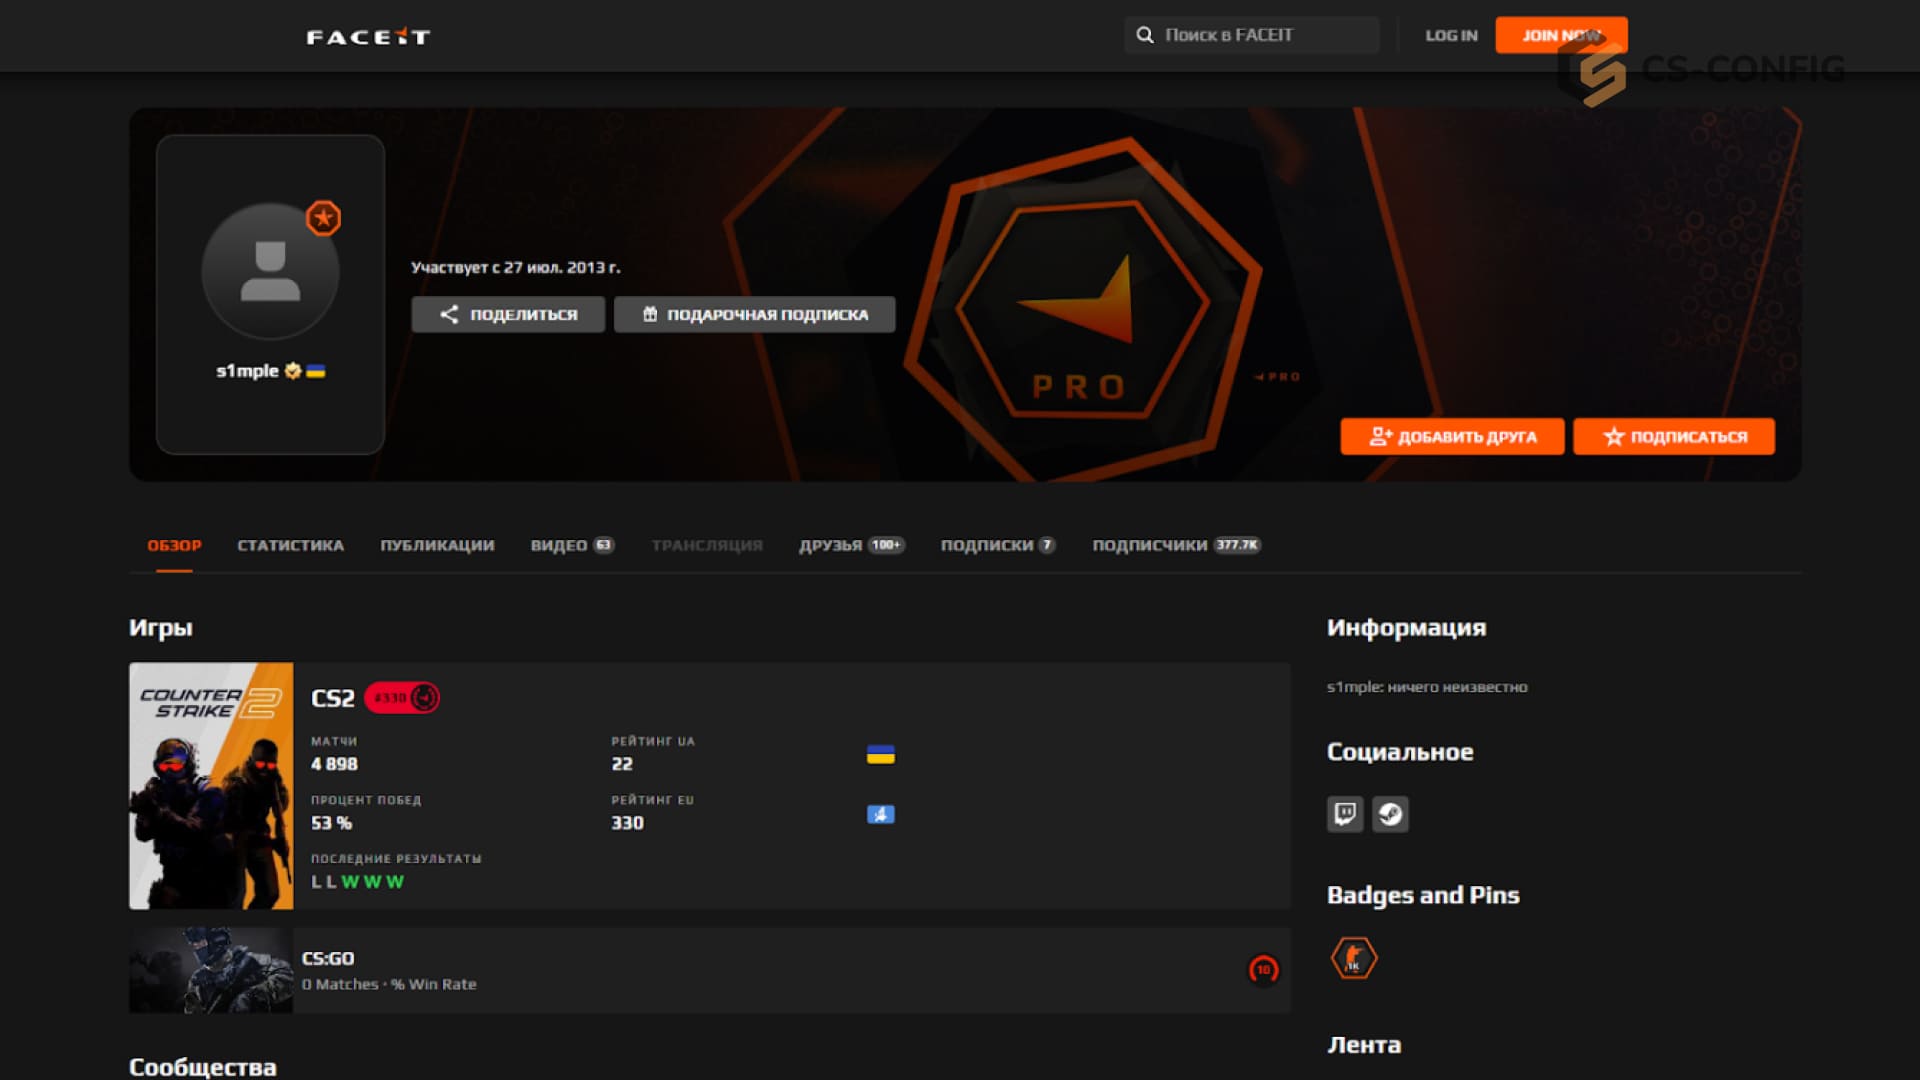Click the 'Сообщества' heading
Screen dimensions: 1920x1080
click(203, 1067)
